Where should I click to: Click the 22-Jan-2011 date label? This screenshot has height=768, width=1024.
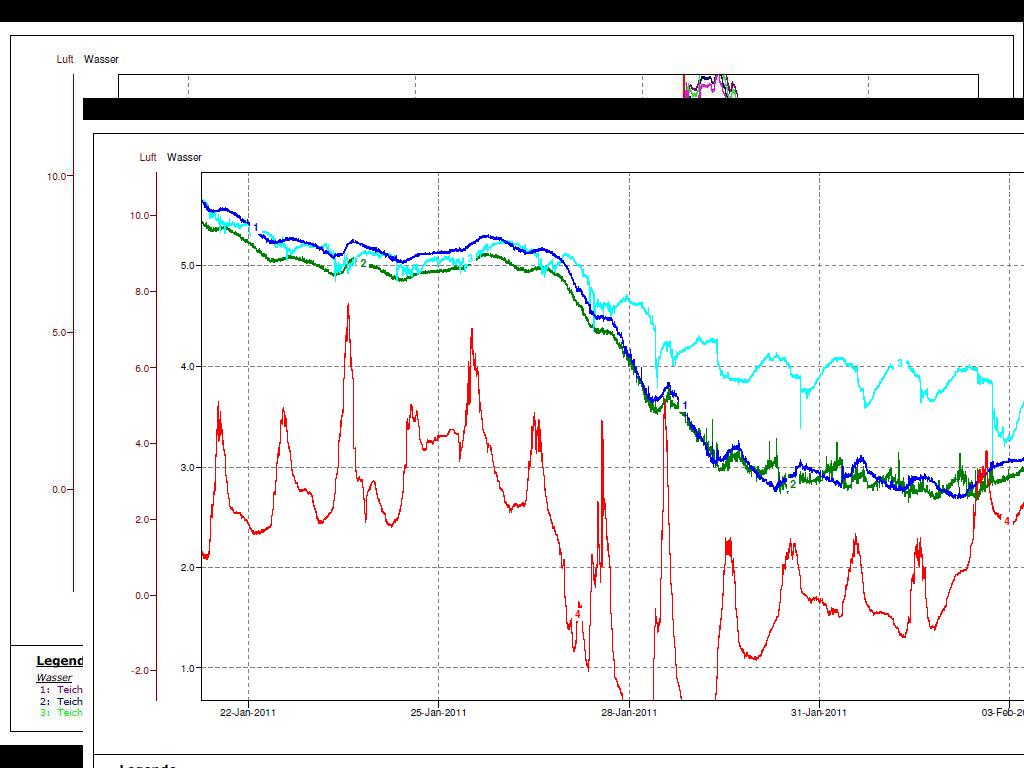click(248, 713)
